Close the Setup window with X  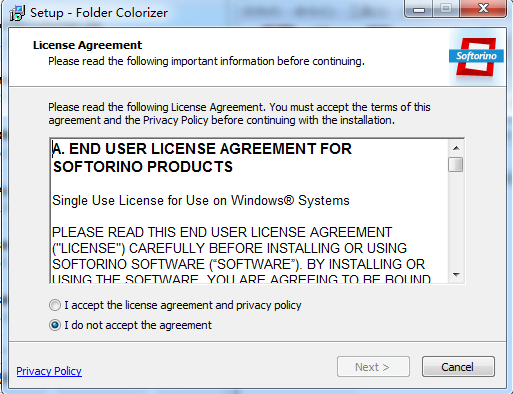(x=483, y=9)
